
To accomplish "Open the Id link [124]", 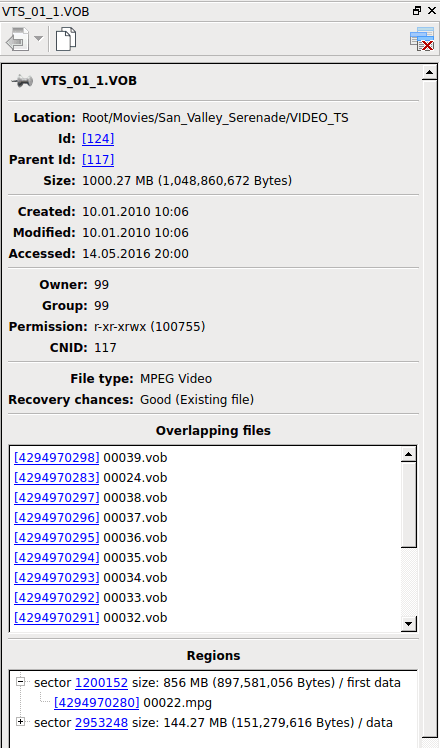I will [98, 139].
